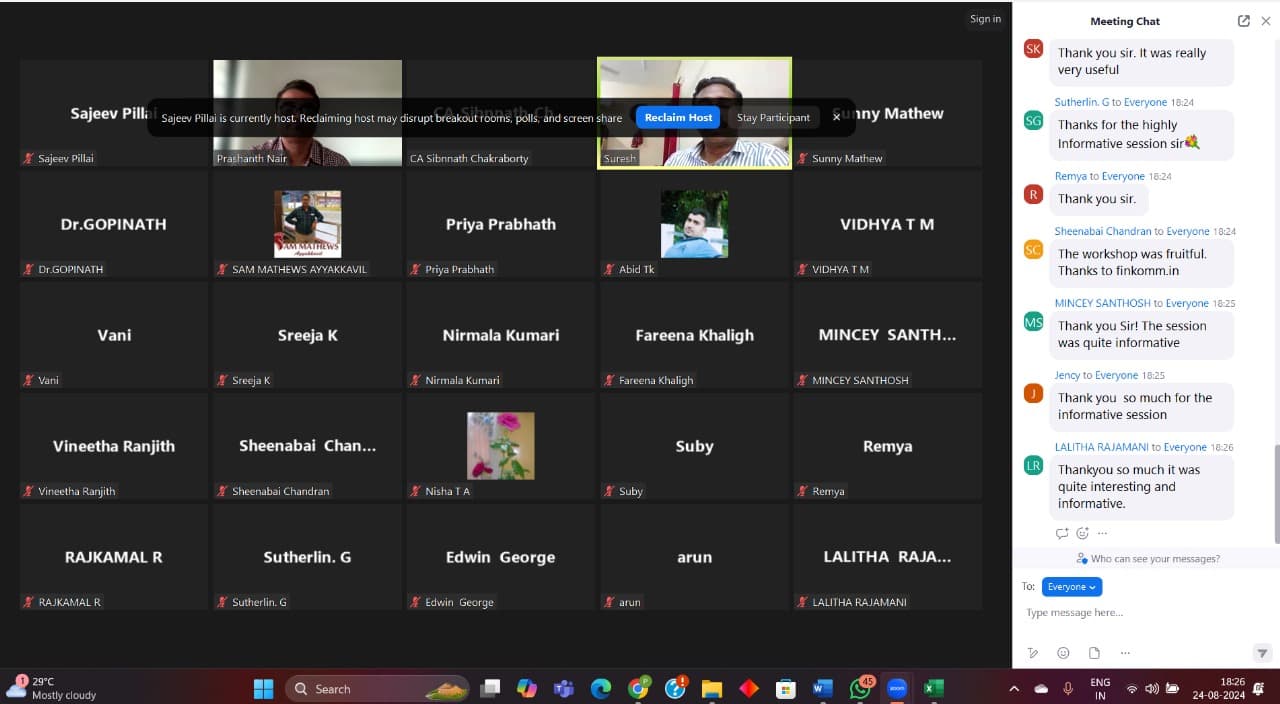
Task: Dismiss the host notification banner
Action: click(837, 118)
